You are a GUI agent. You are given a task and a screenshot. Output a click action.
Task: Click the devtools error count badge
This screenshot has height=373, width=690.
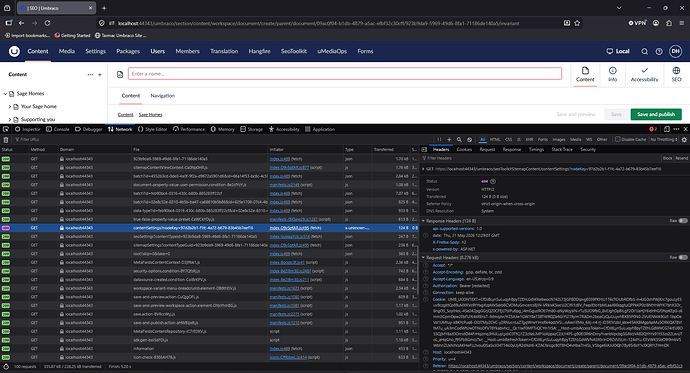click(653, 129)
